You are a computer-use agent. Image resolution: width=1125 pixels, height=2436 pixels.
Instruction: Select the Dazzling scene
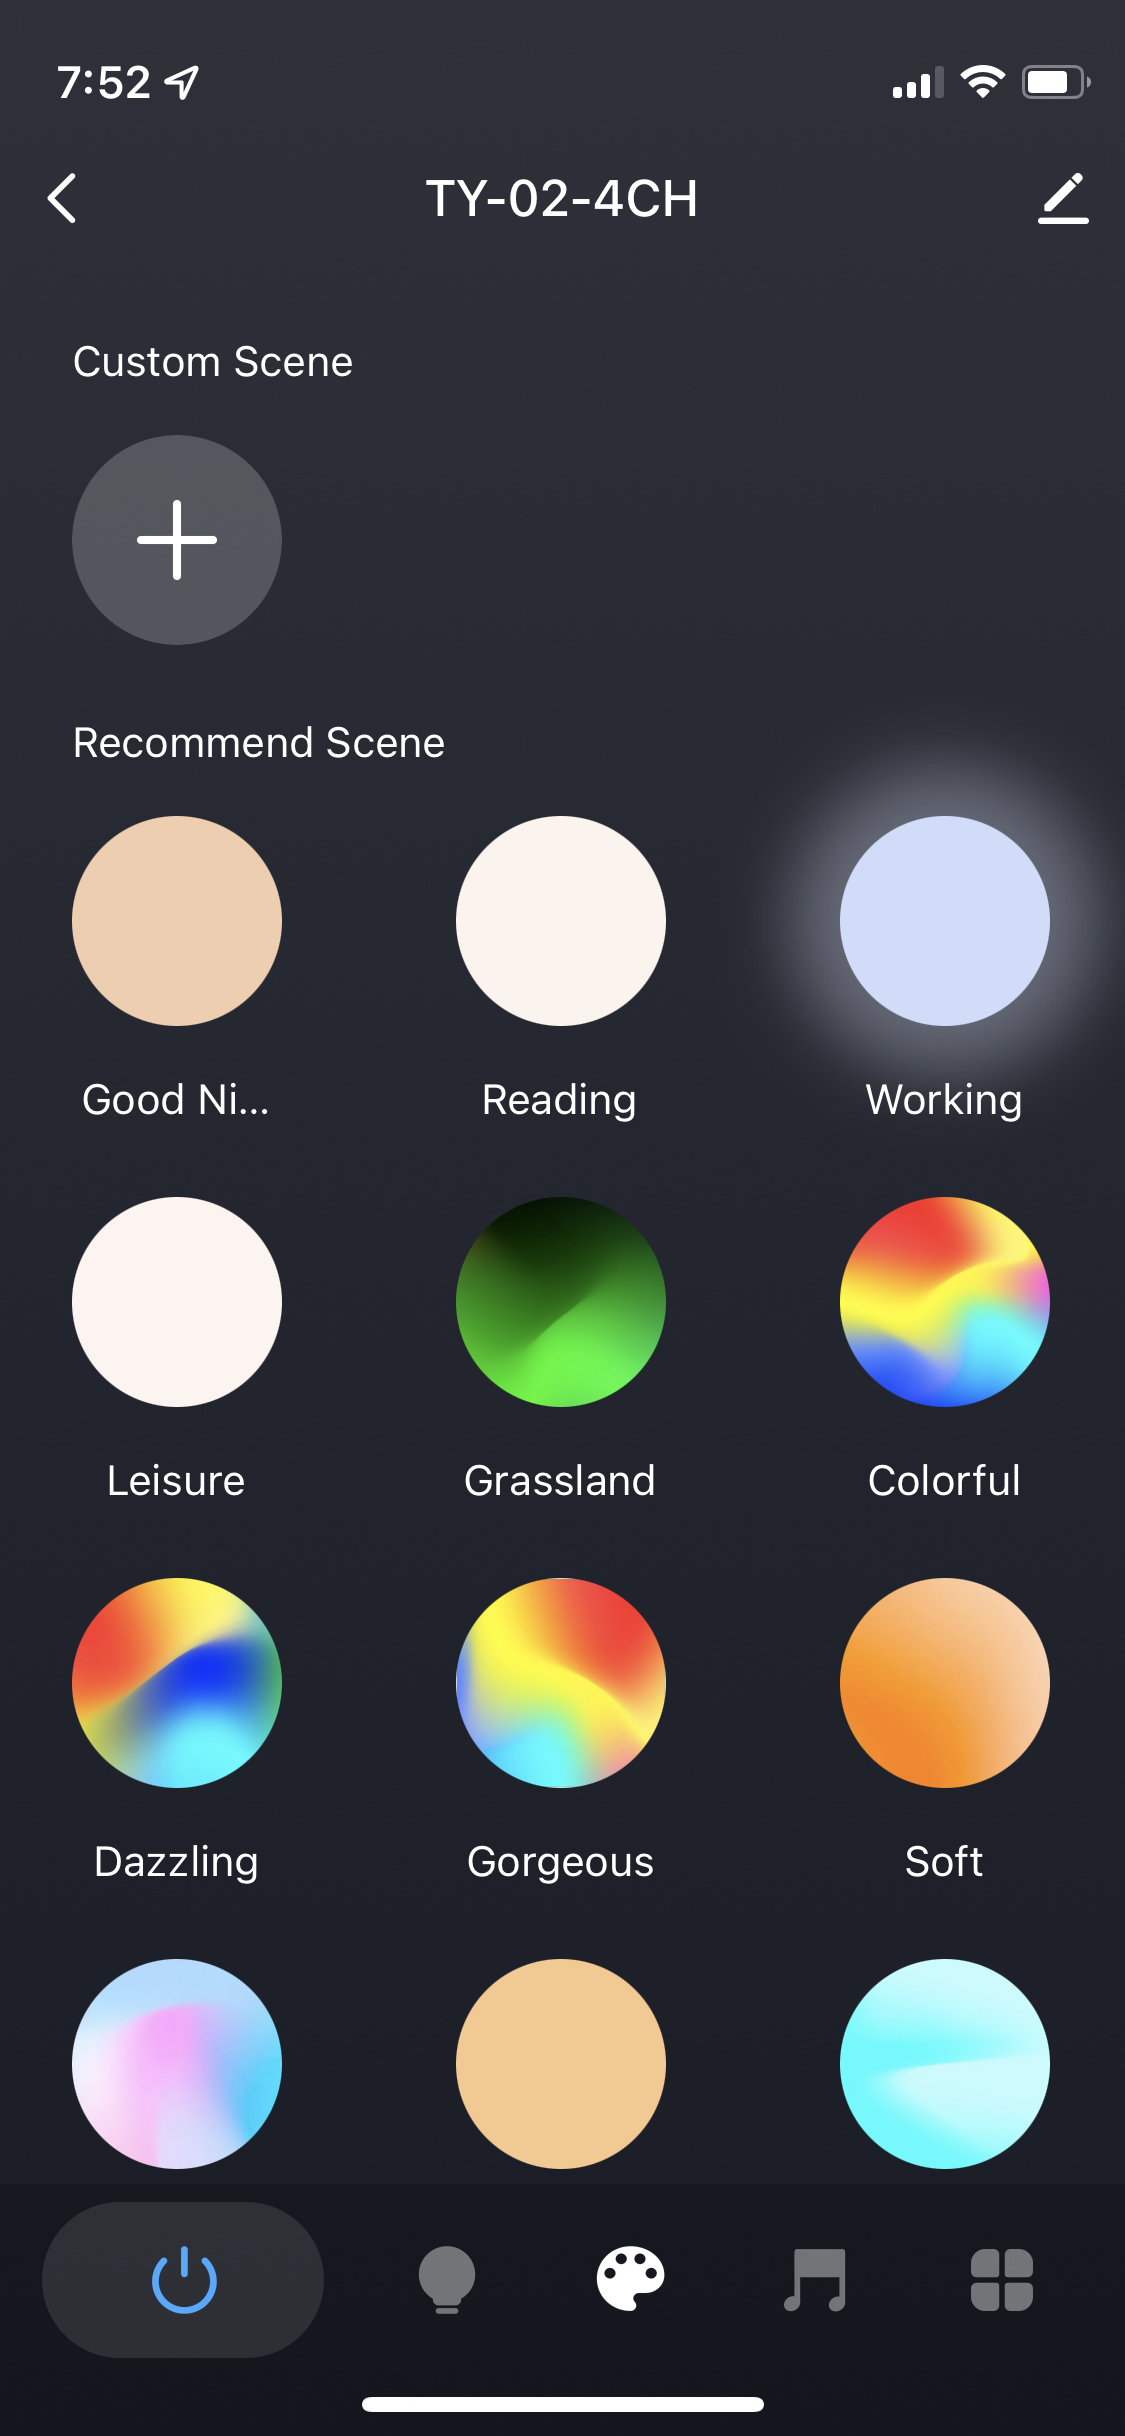pos(177,1683)
